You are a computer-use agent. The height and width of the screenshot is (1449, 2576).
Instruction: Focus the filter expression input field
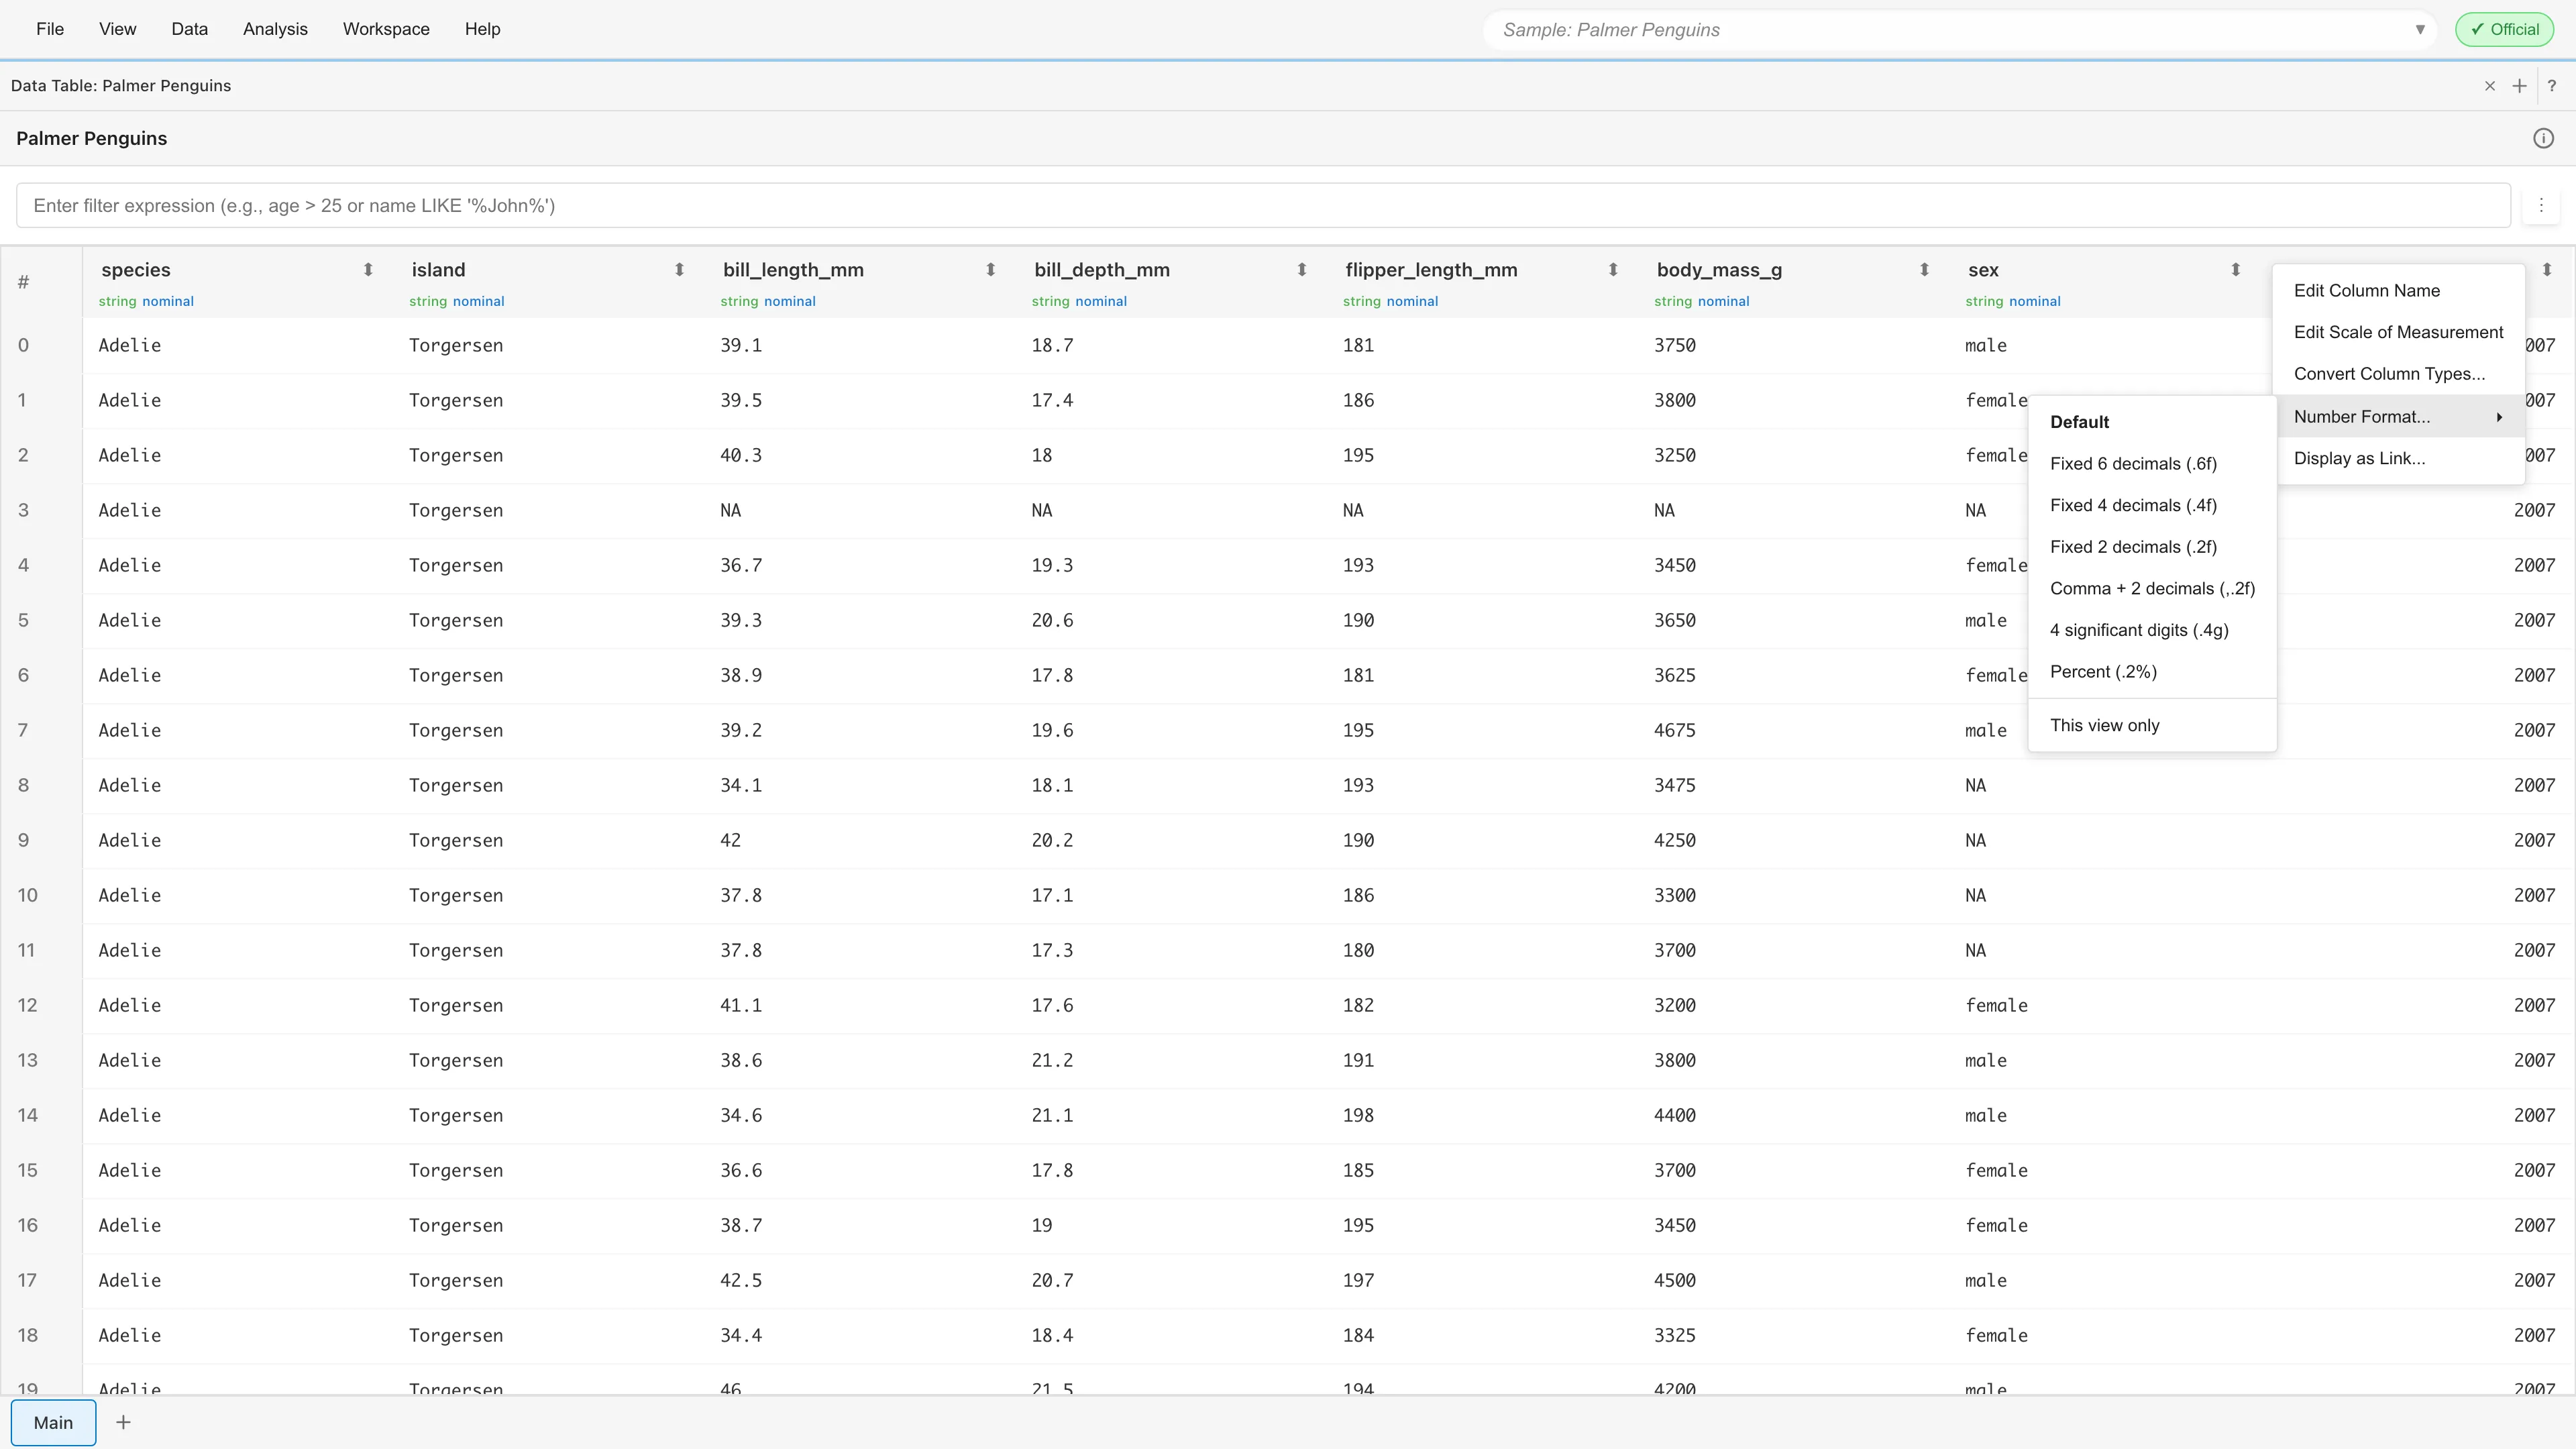tap(1263, 205)
